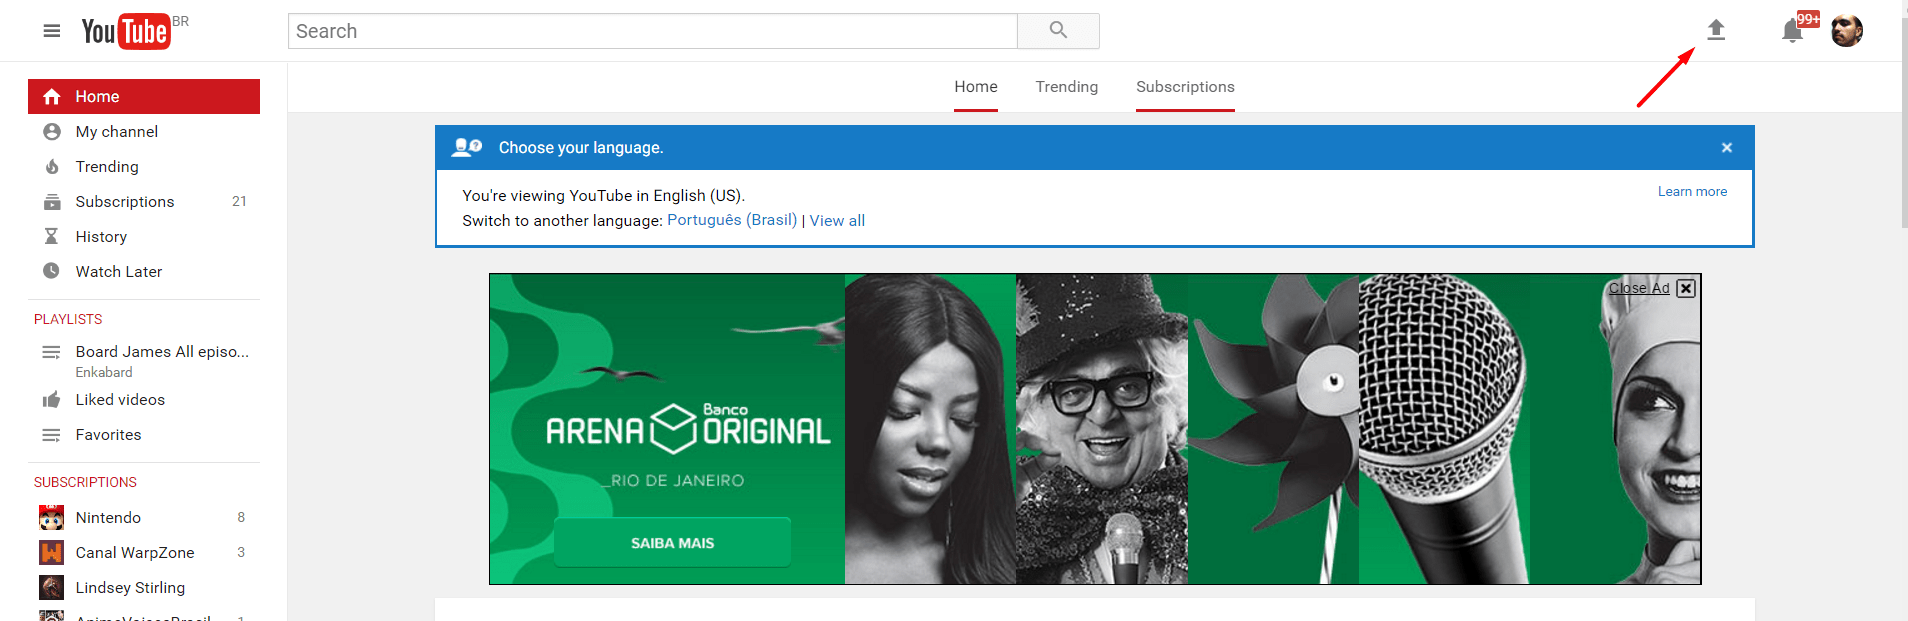Viewport: 1908px width, 621px height.
Task: Click the History hourglass icon
Action: click(52, 237)
